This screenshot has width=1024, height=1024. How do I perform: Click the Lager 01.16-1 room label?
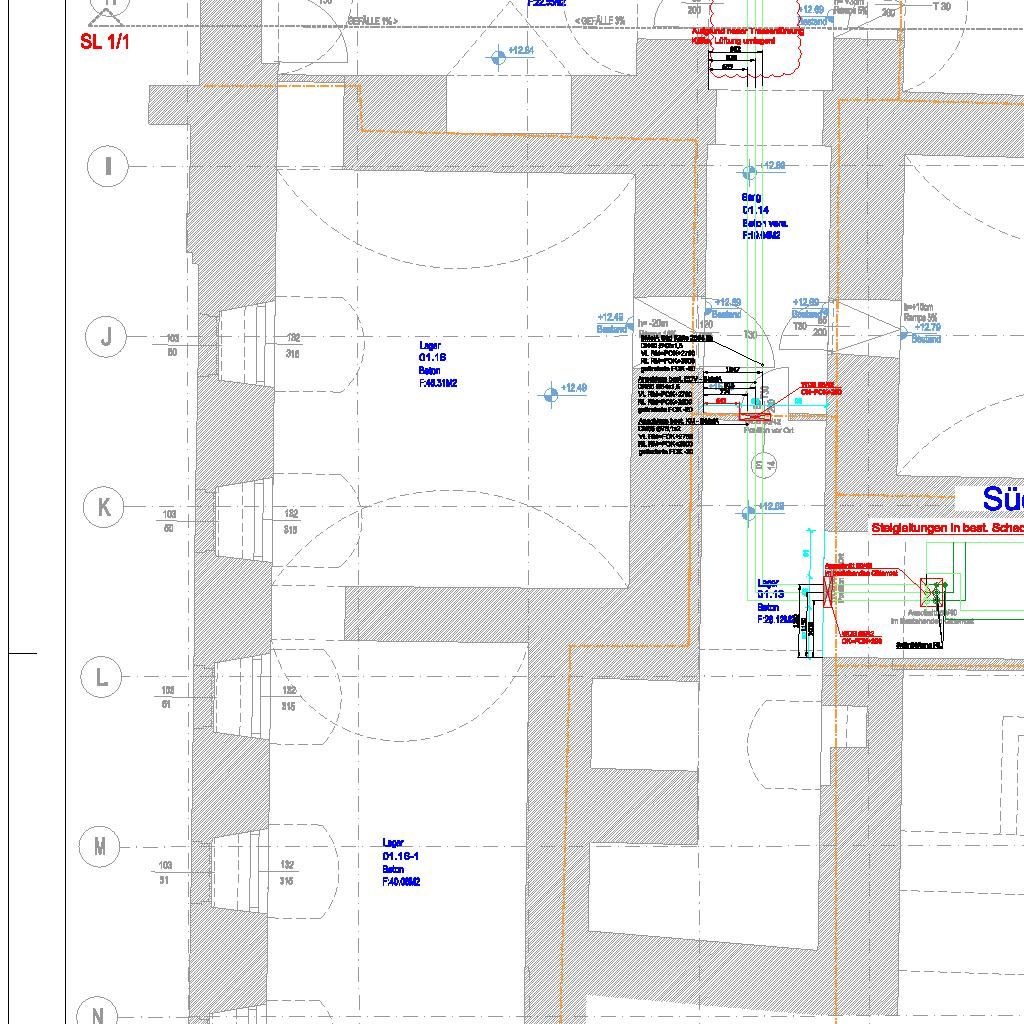[400, 862]
